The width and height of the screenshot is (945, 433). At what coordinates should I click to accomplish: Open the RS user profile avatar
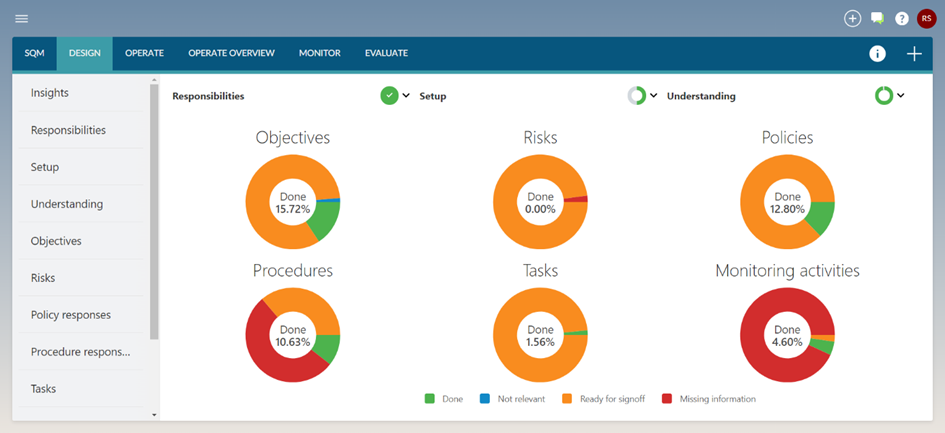(926, 18)
